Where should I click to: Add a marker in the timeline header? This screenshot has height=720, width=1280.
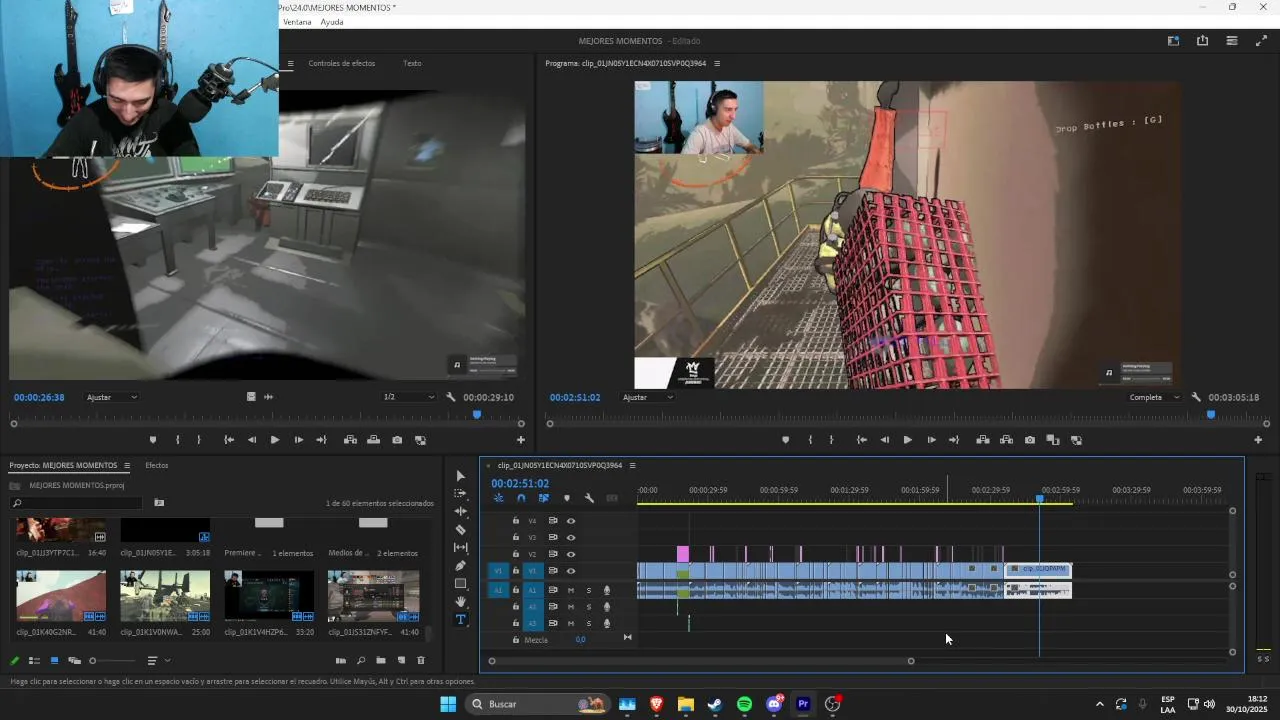[567, 498]
